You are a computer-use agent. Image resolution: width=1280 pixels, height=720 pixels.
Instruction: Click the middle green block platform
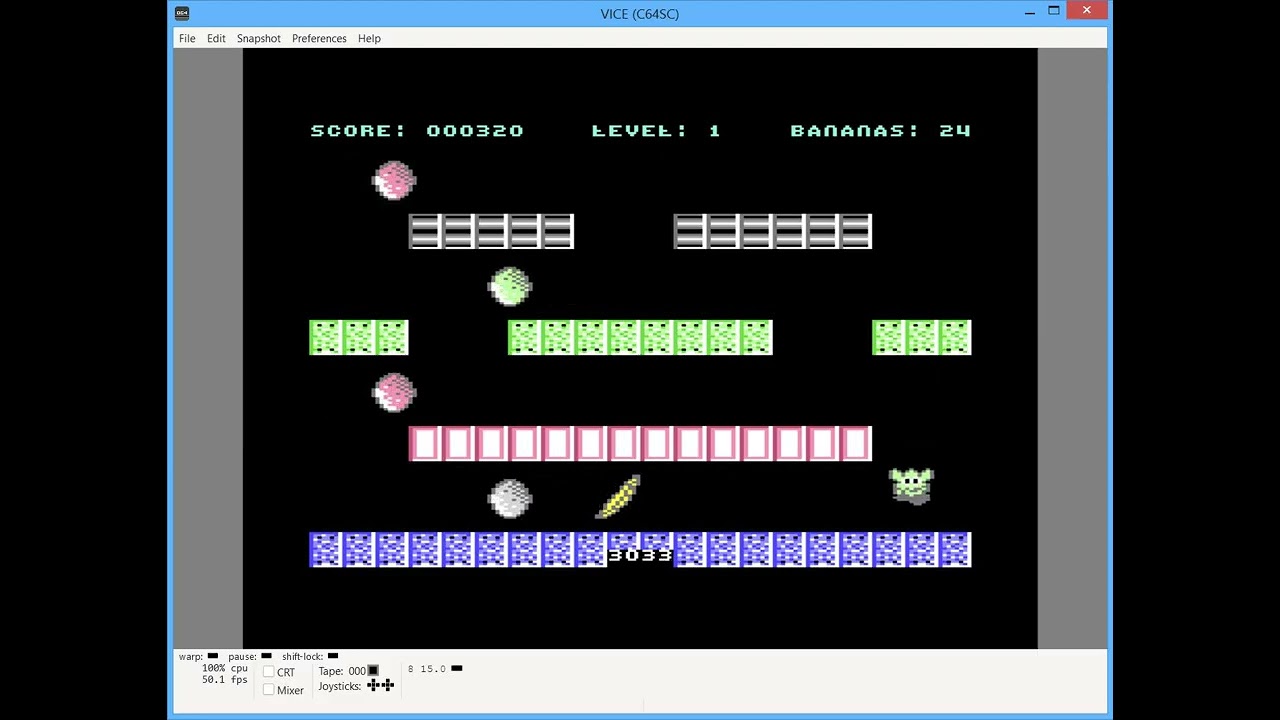[x=640, y=337]
